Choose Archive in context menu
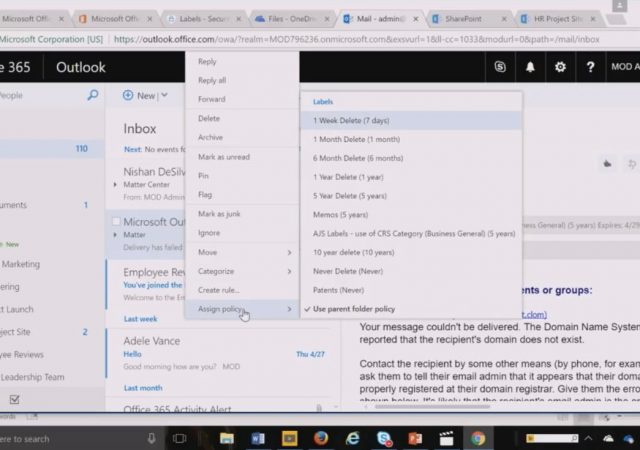This screenshot has height=450, width=640. pyautogui.click(x=242, y=137)
